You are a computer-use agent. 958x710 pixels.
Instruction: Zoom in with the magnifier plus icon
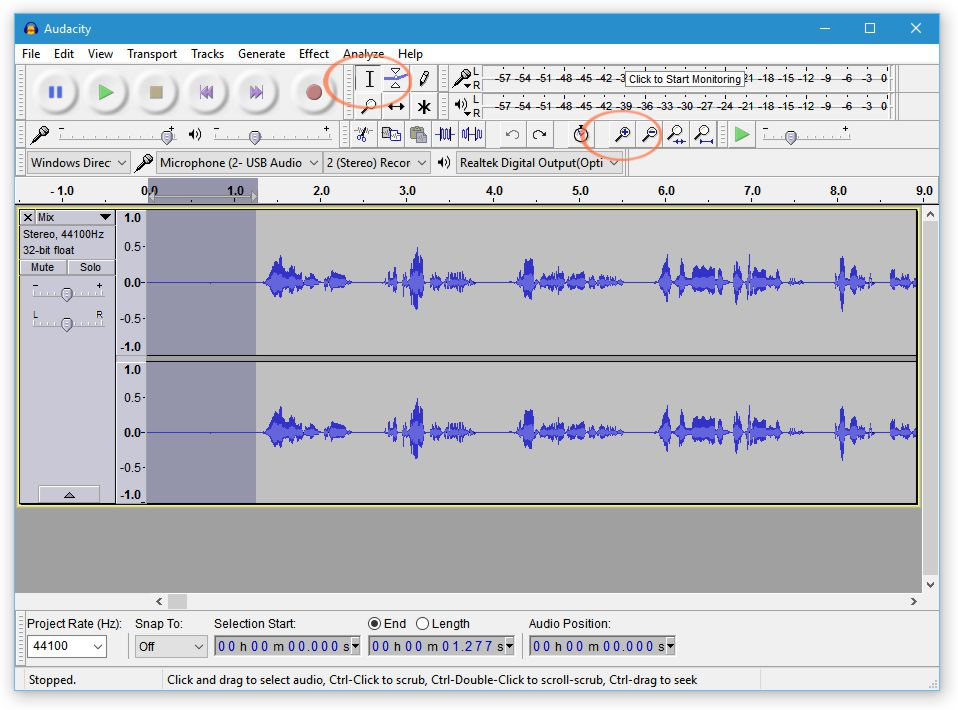pos(623,134)
